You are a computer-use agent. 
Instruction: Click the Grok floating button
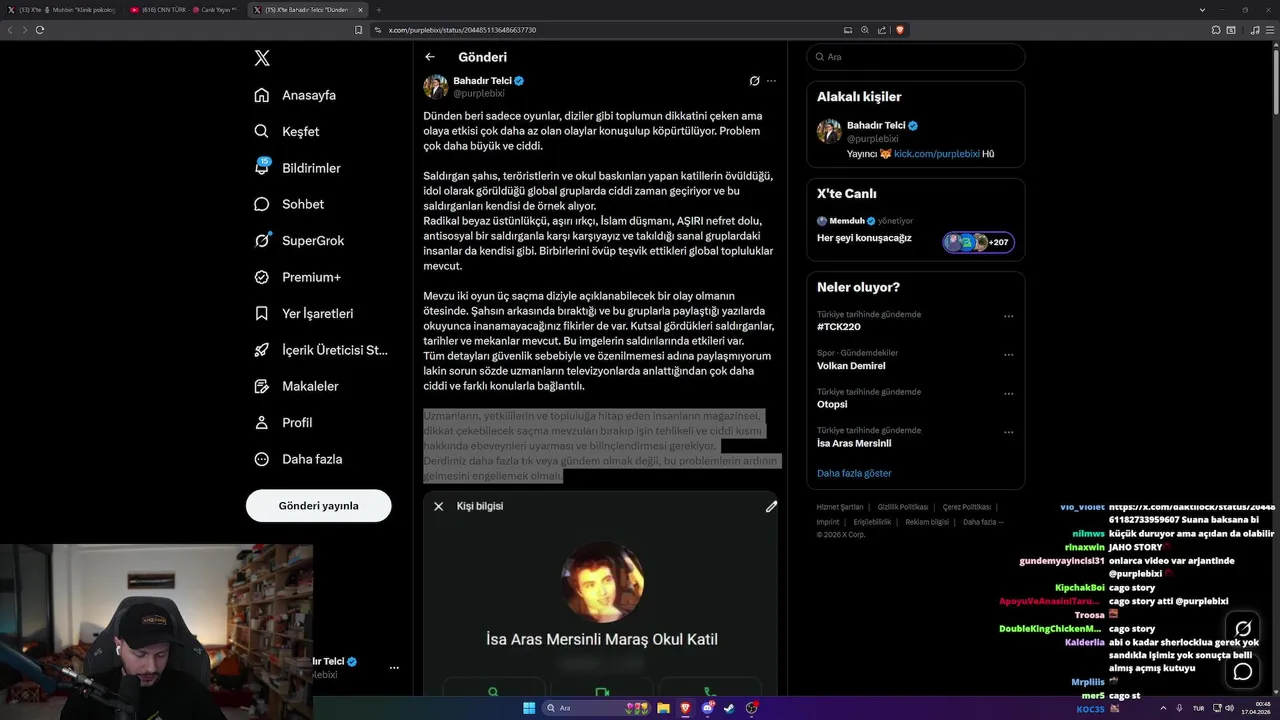1243,629
